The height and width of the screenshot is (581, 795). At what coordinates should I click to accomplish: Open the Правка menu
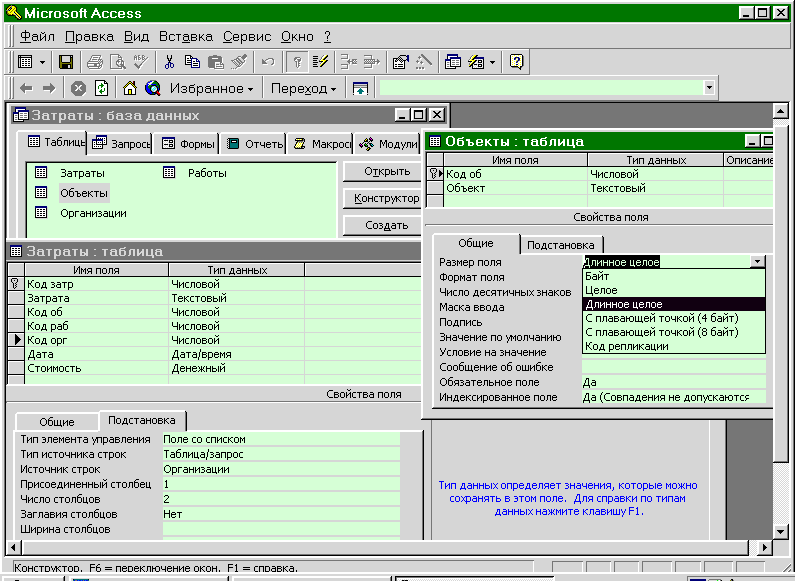pos(89,37)
